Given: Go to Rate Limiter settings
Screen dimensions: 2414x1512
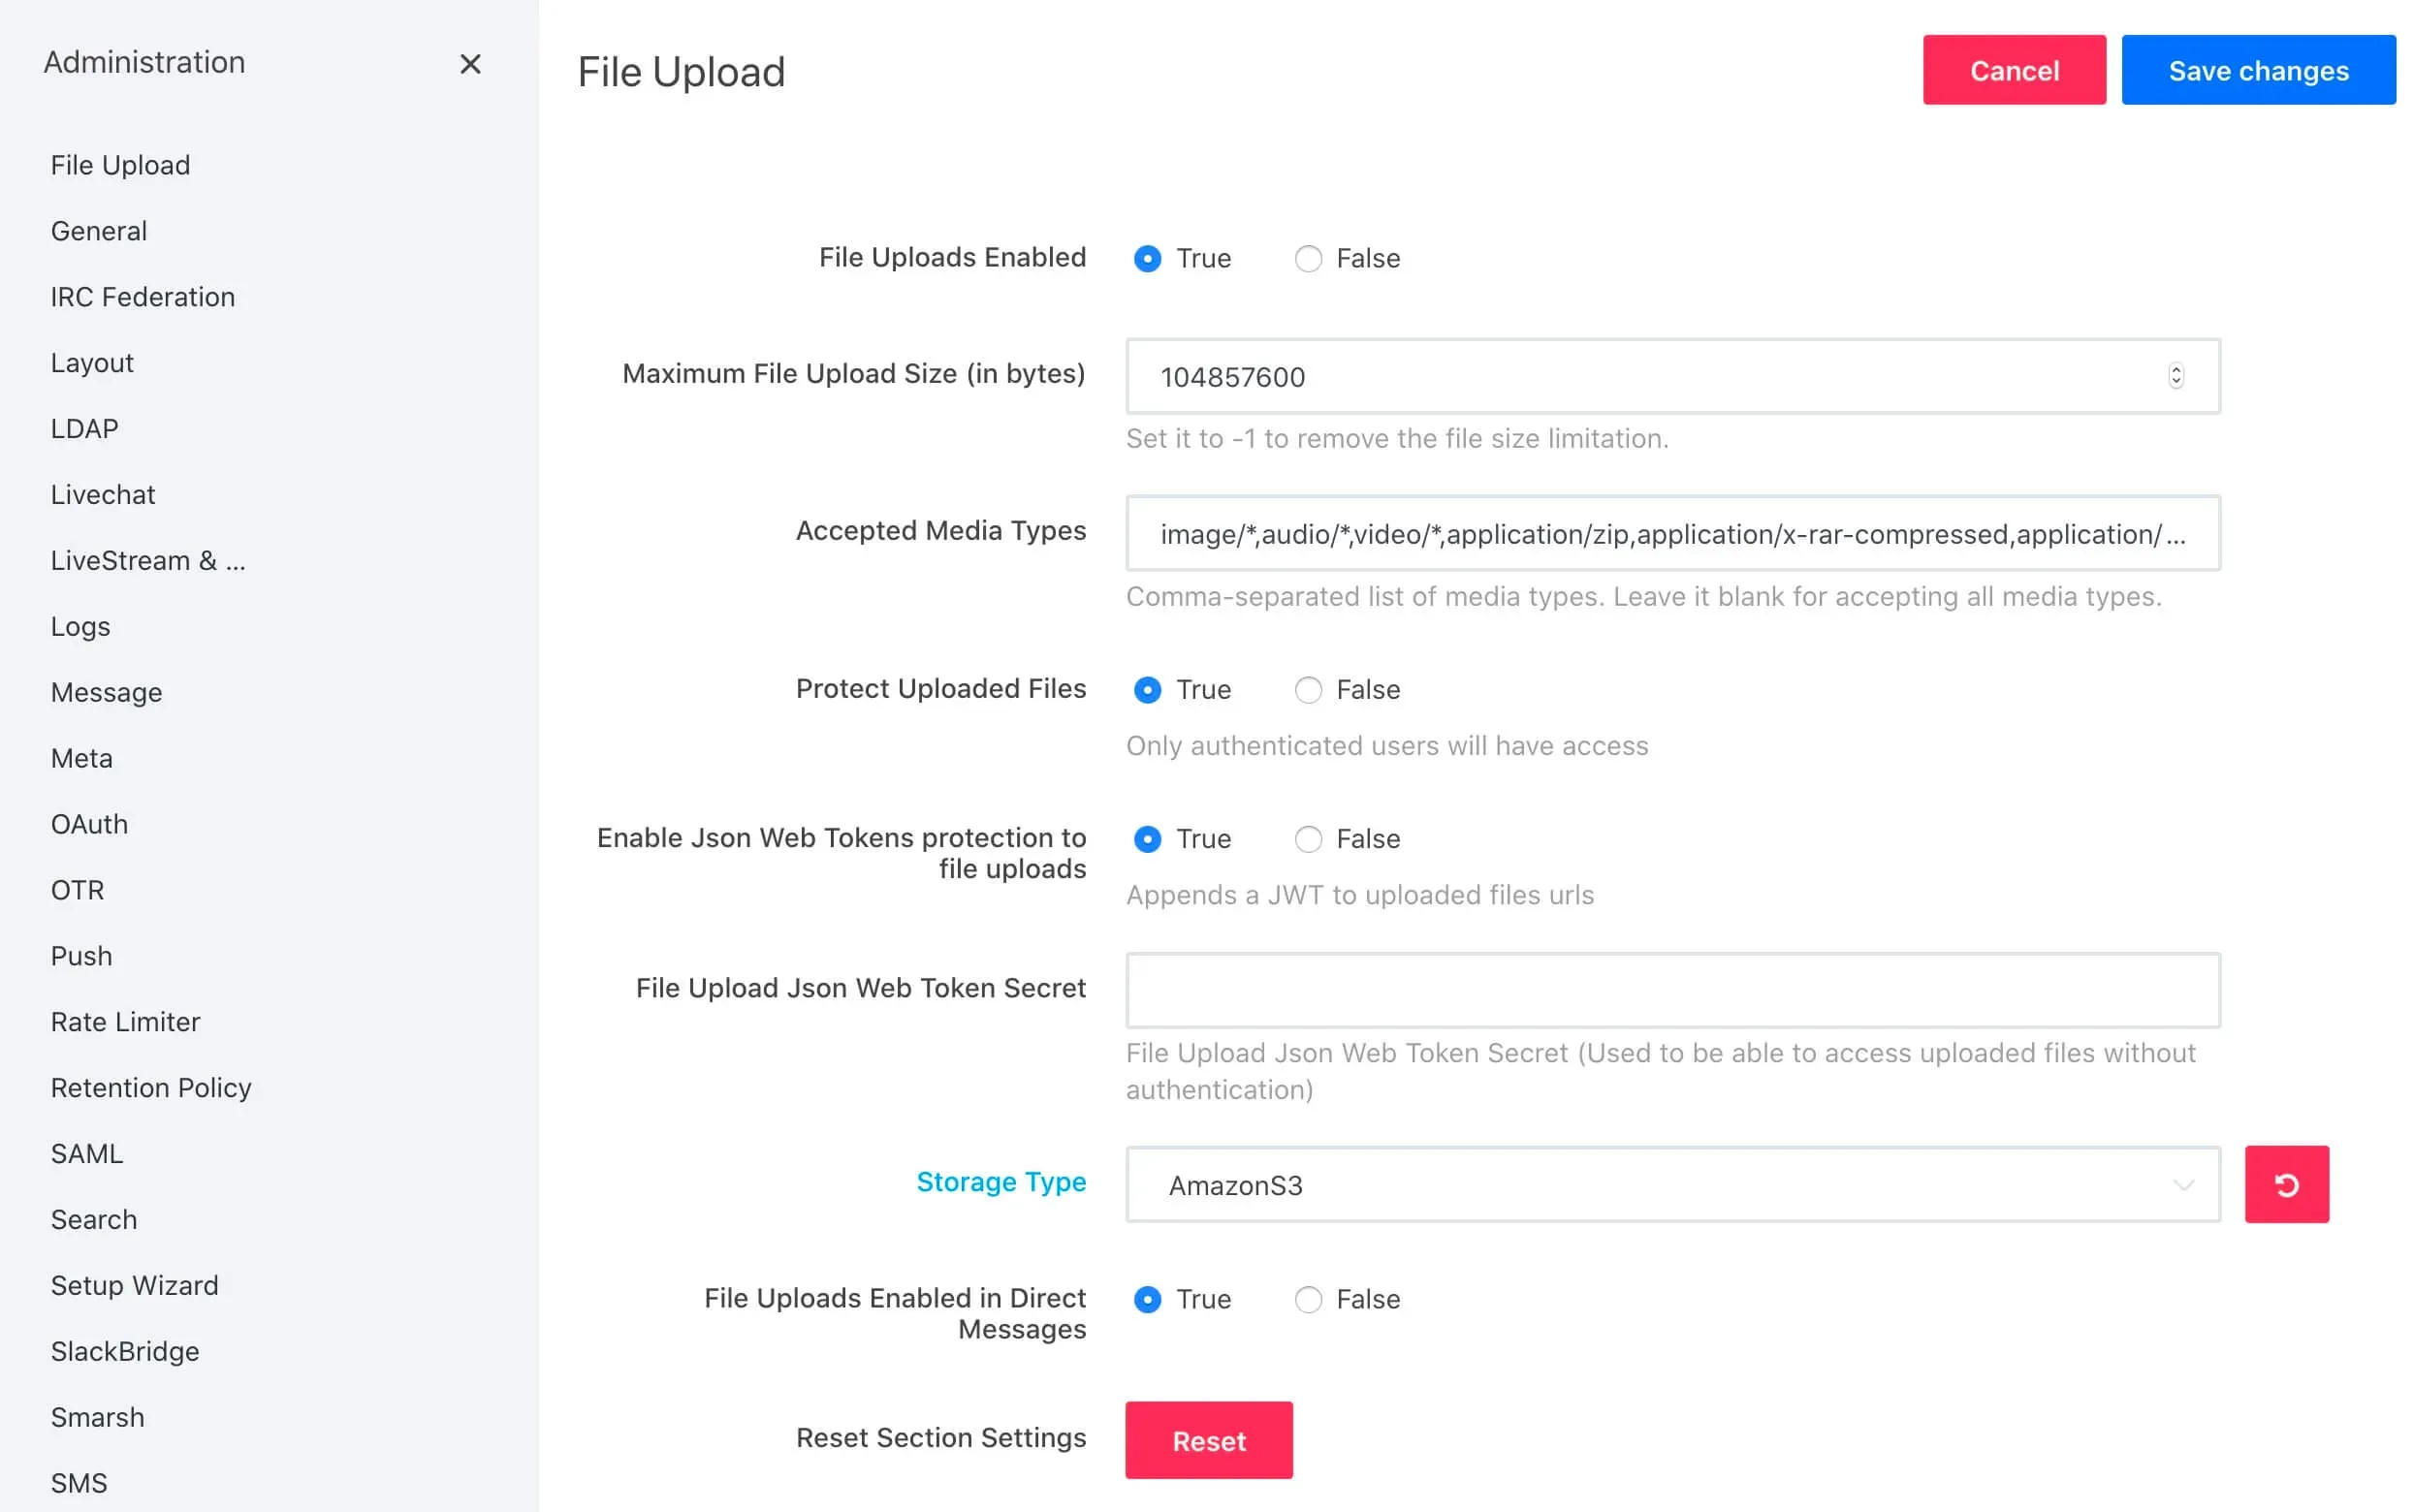Looking at the screenshot, I should (125, 1022).
